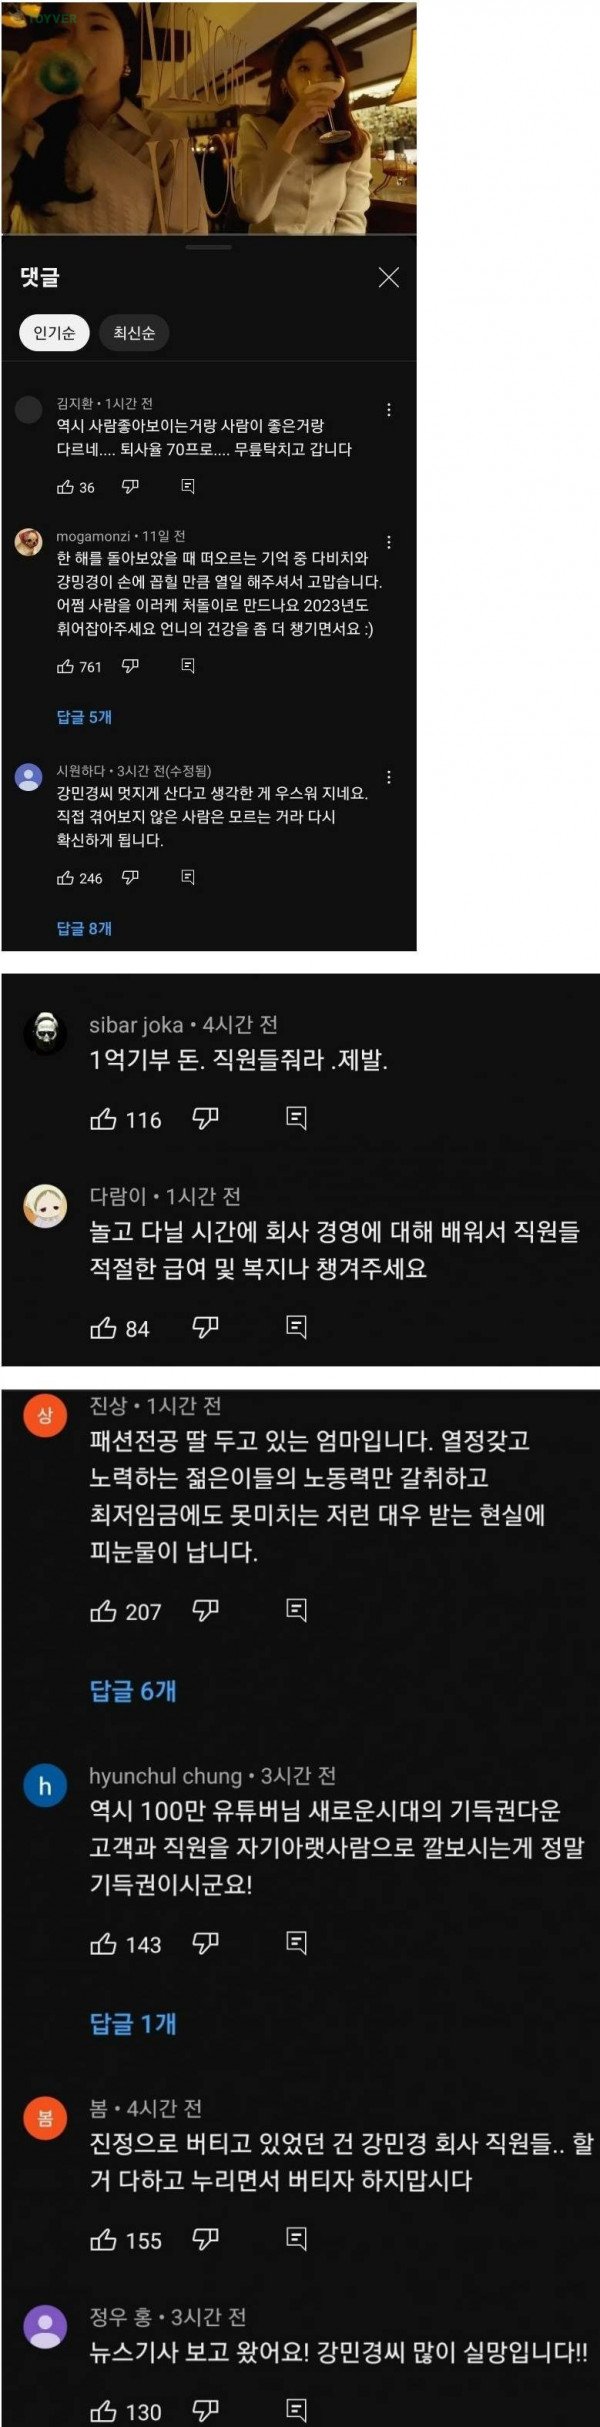Reply icon on 진상 comment

tap(296, 1610)
